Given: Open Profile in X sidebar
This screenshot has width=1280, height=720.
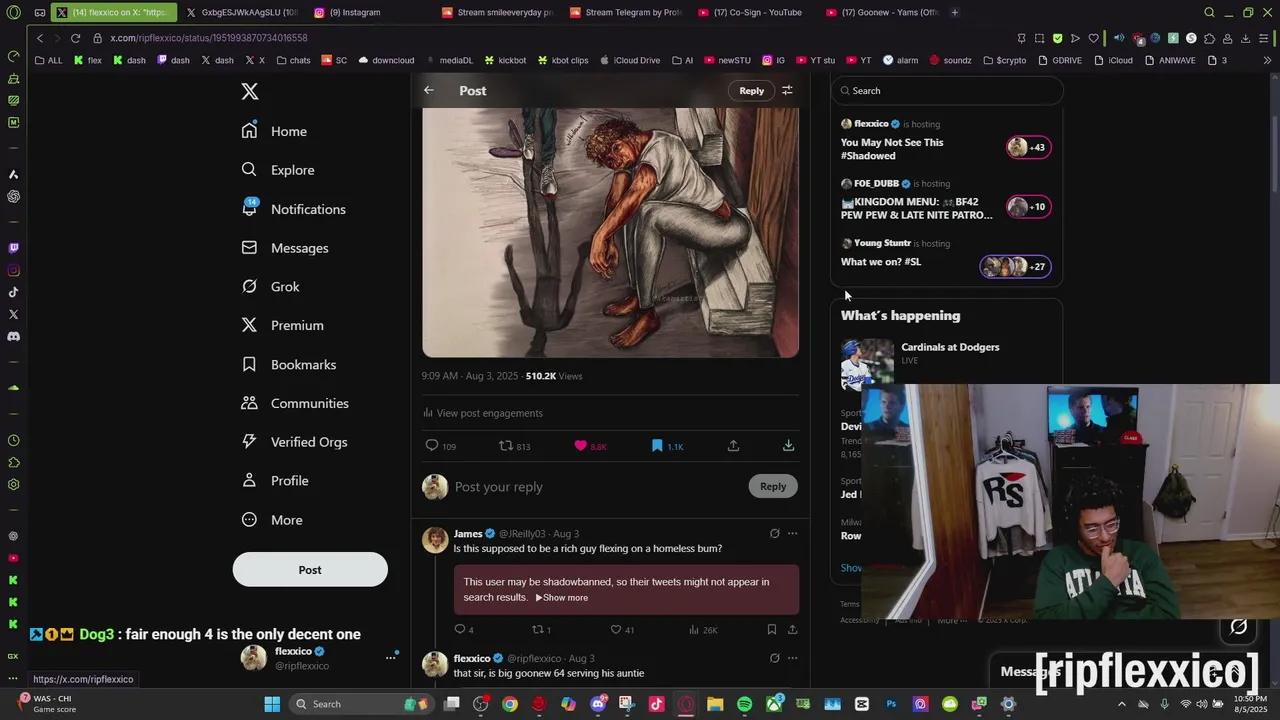Looking at the screenshot, I should coord(275,481).
